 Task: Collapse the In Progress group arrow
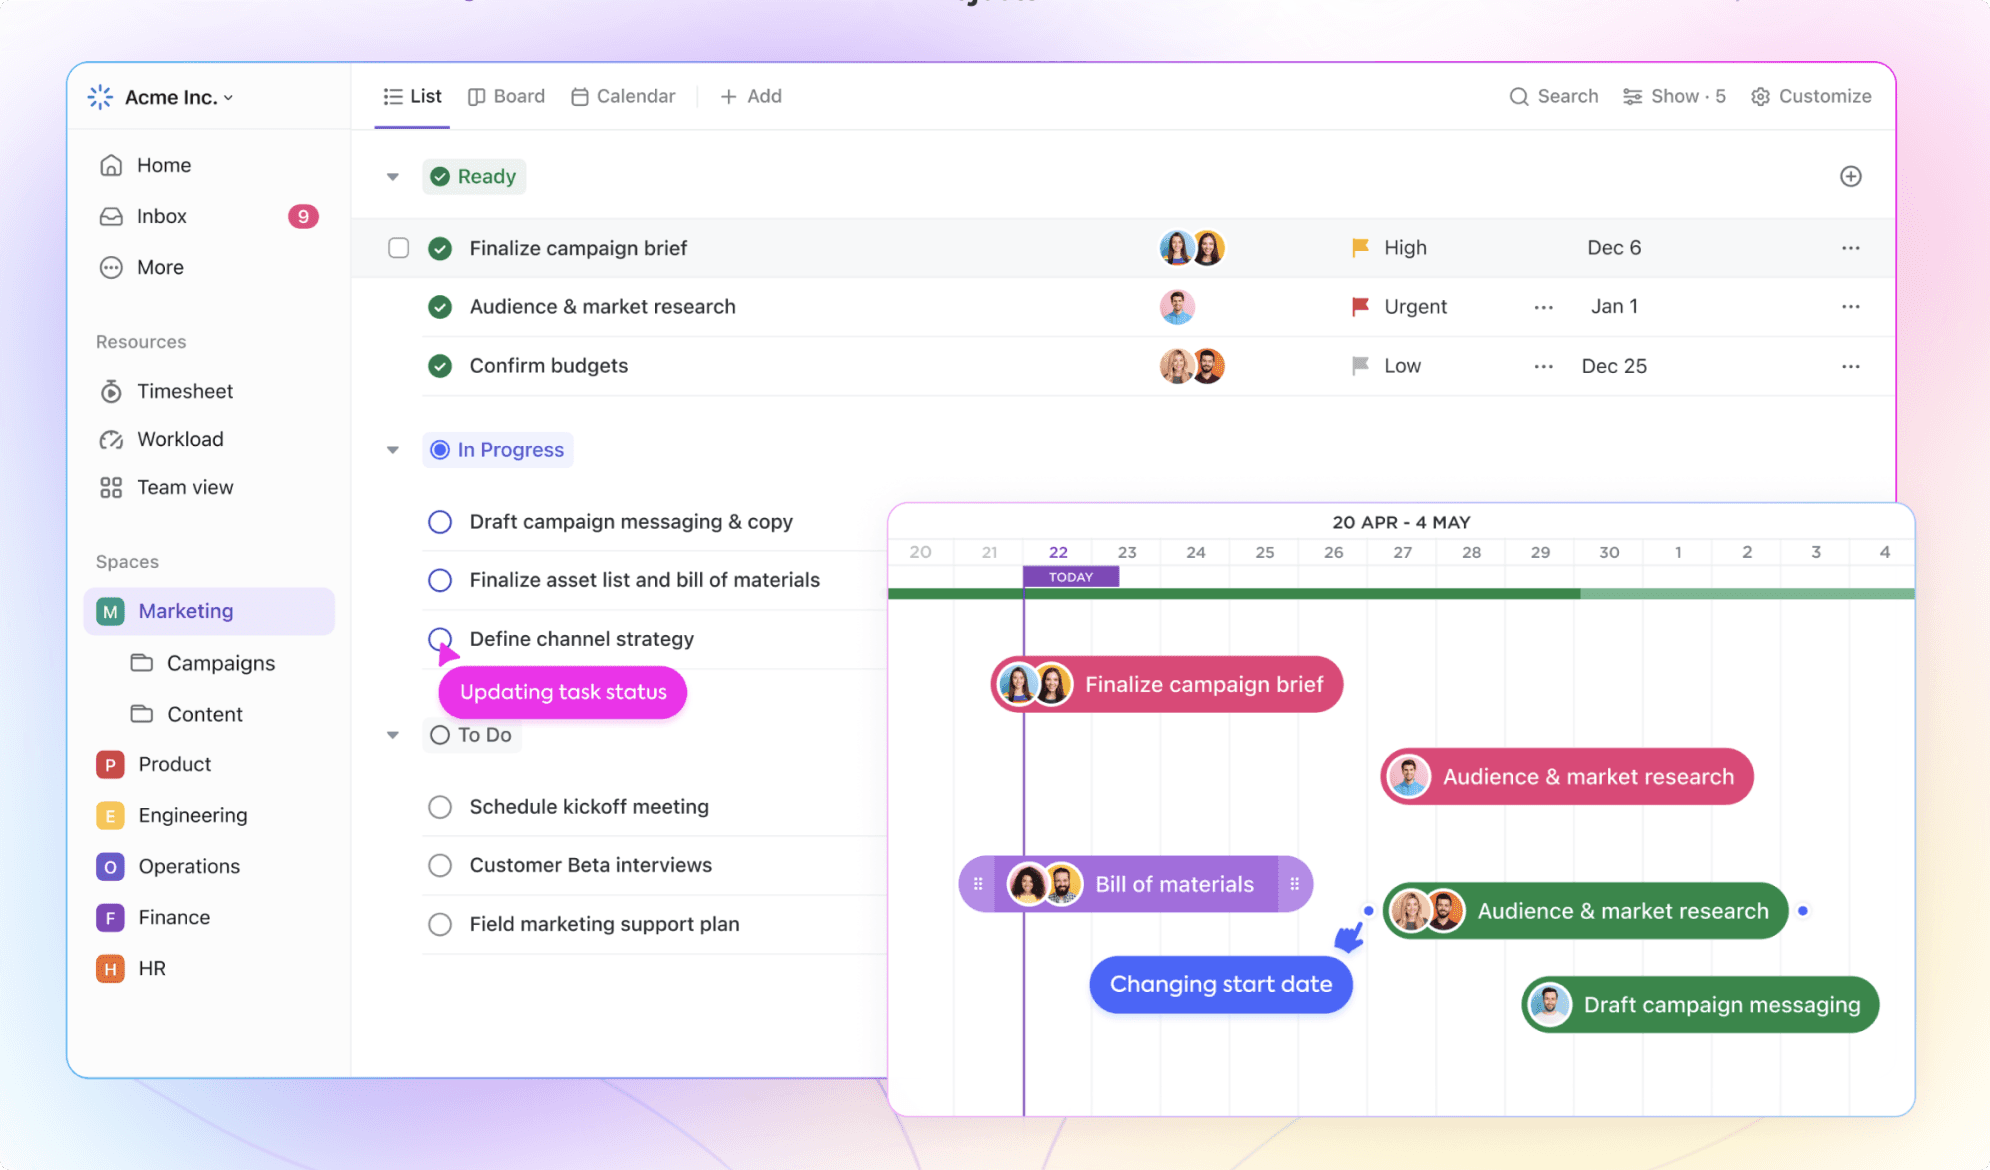click(393, 450)
